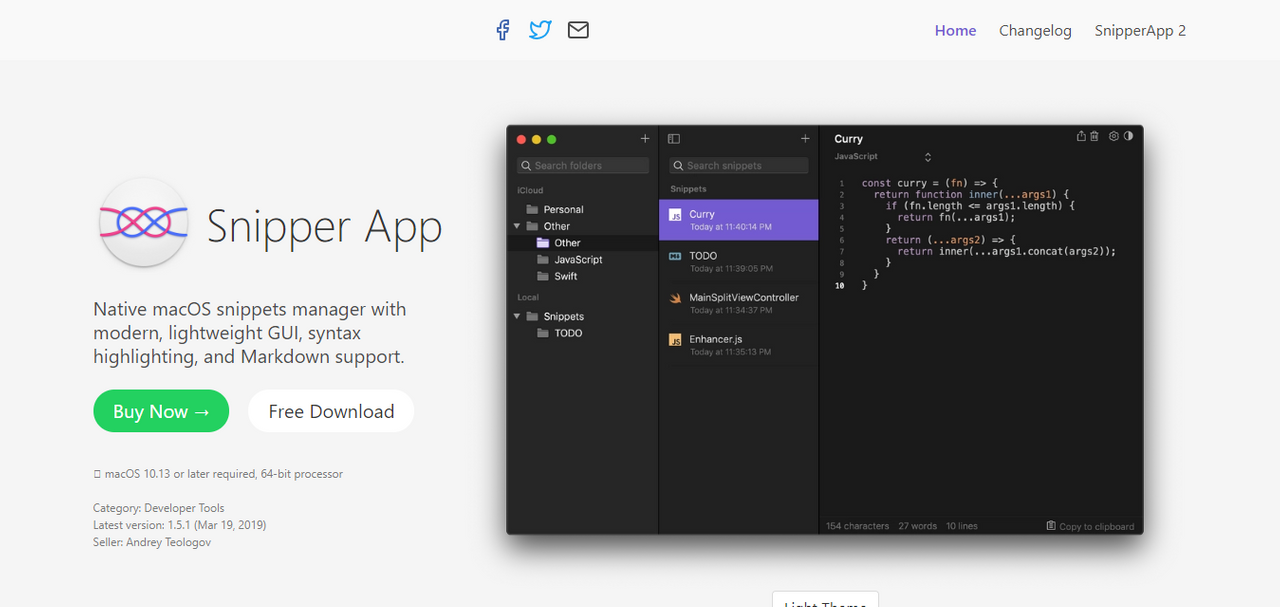Click the Free Download button
This screenshot has width=1280, height=607.
[x=331, y=411]
